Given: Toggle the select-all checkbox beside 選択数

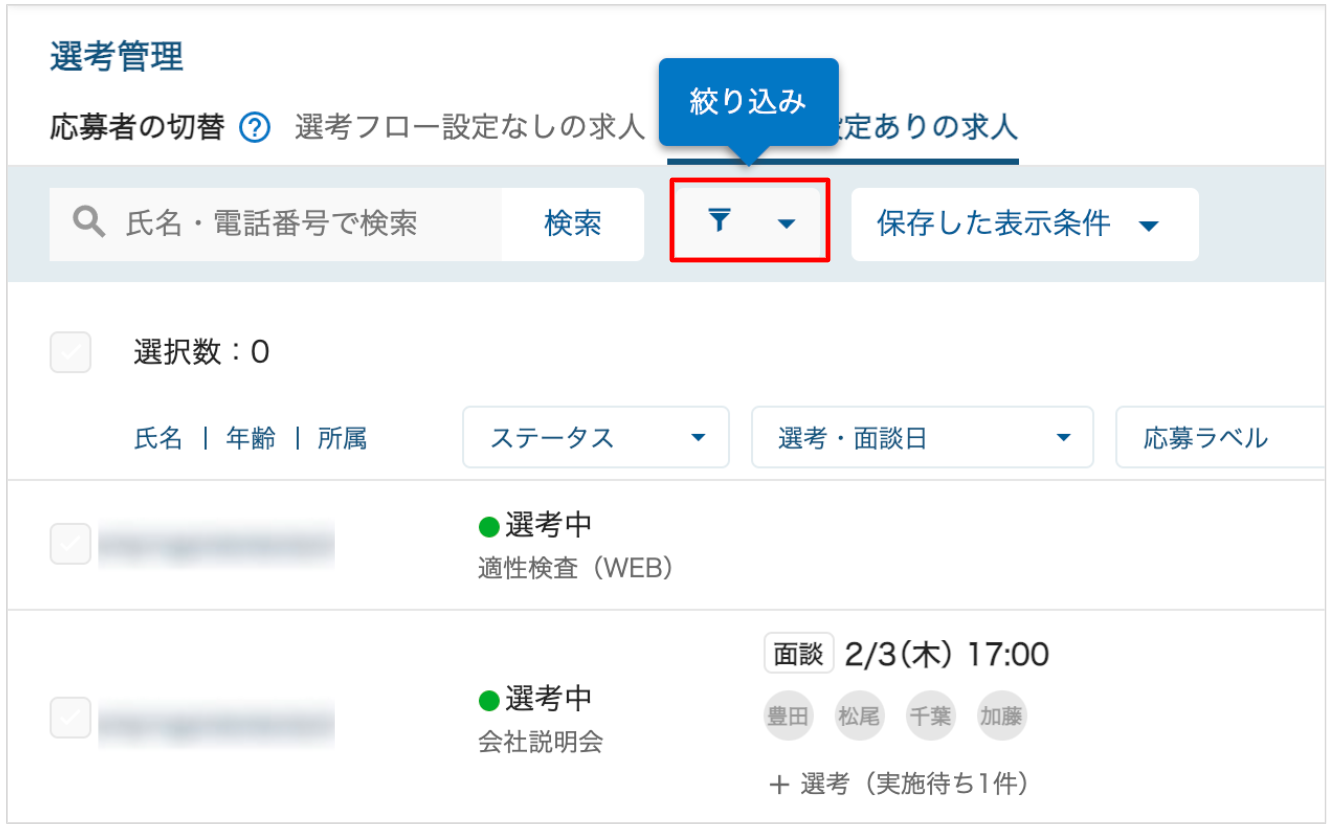Looking at the screenshot, I should 71,352.
